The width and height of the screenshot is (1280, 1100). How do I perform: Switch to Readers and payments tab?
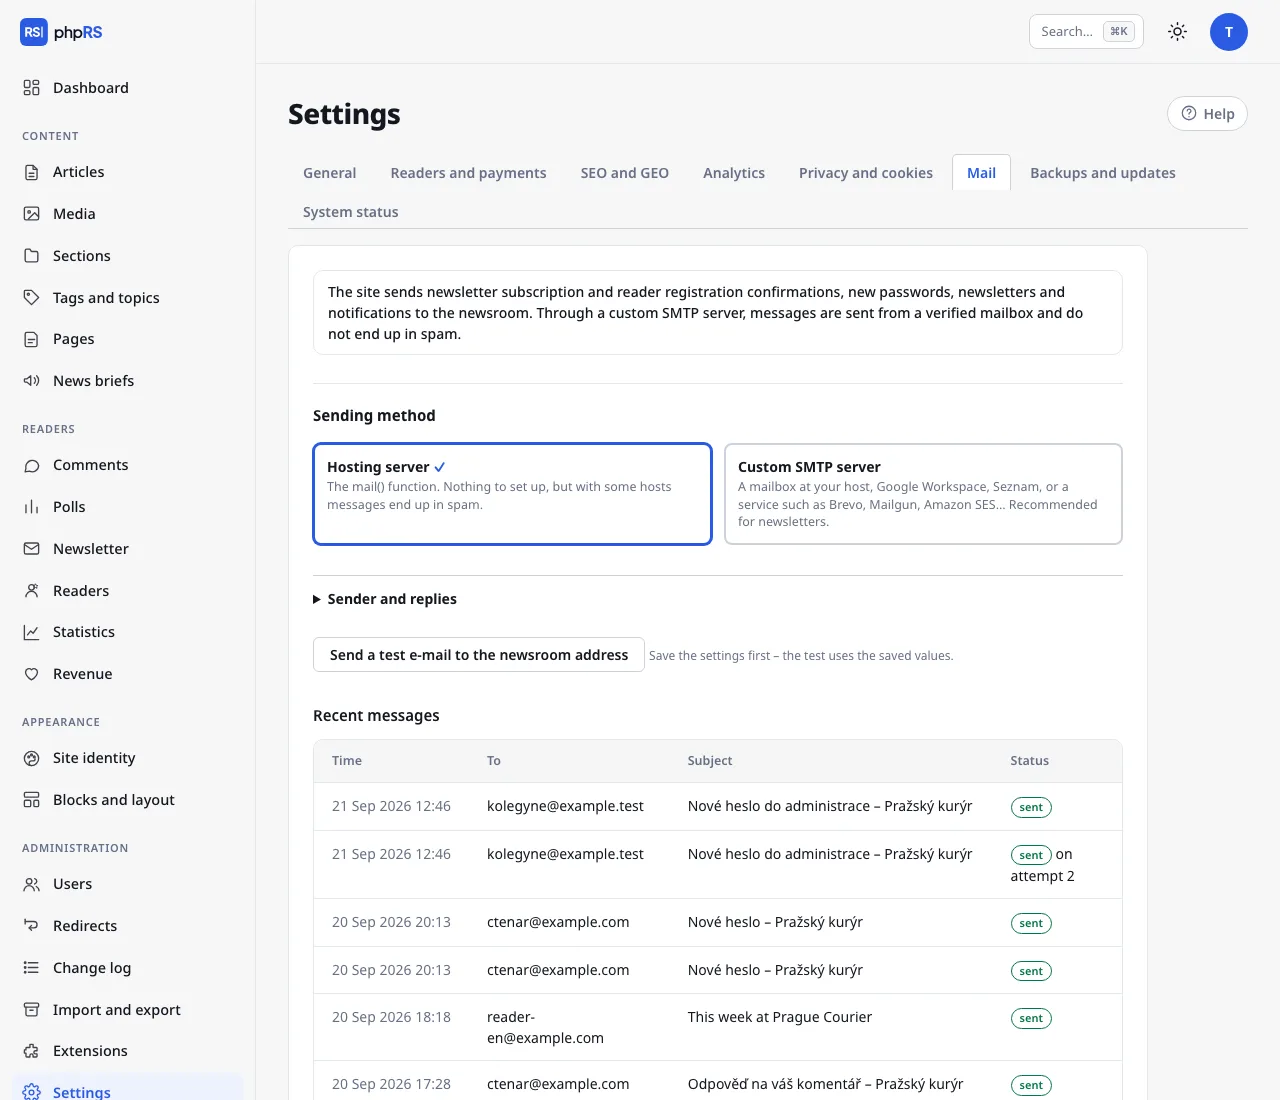click(468, 173)
